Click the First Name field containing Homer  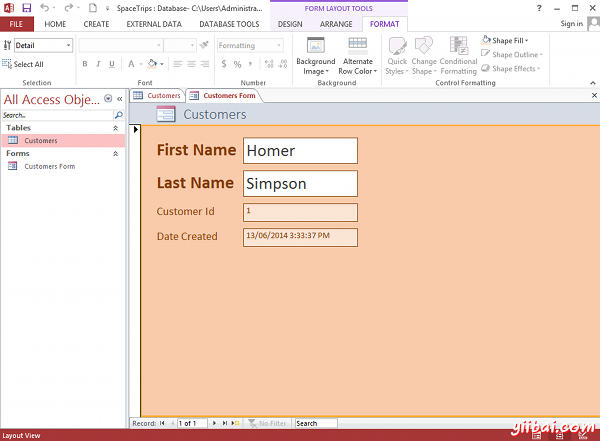coord(300,151)
